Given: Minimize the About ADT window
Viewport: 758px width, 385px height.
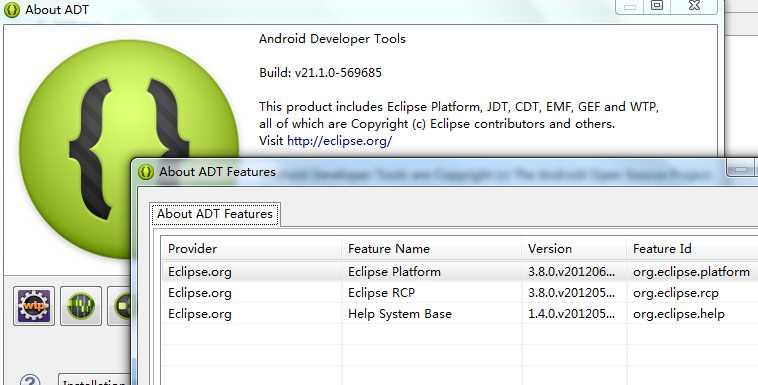Looking at the screenshot, I should point(629,6).
